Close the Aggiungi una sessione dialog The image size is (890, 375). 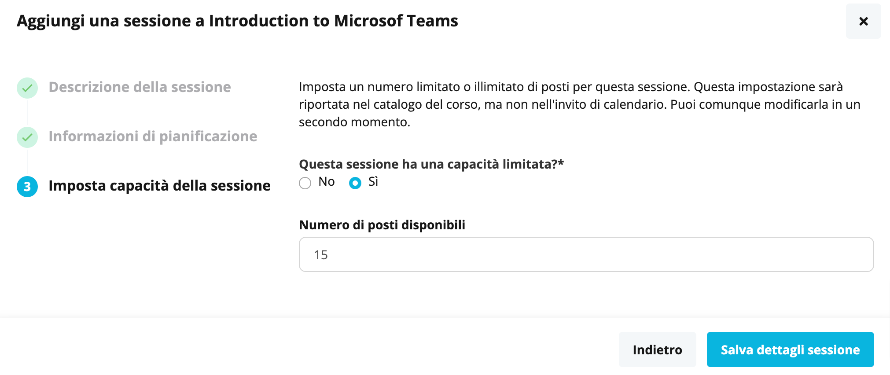(863, 22)
